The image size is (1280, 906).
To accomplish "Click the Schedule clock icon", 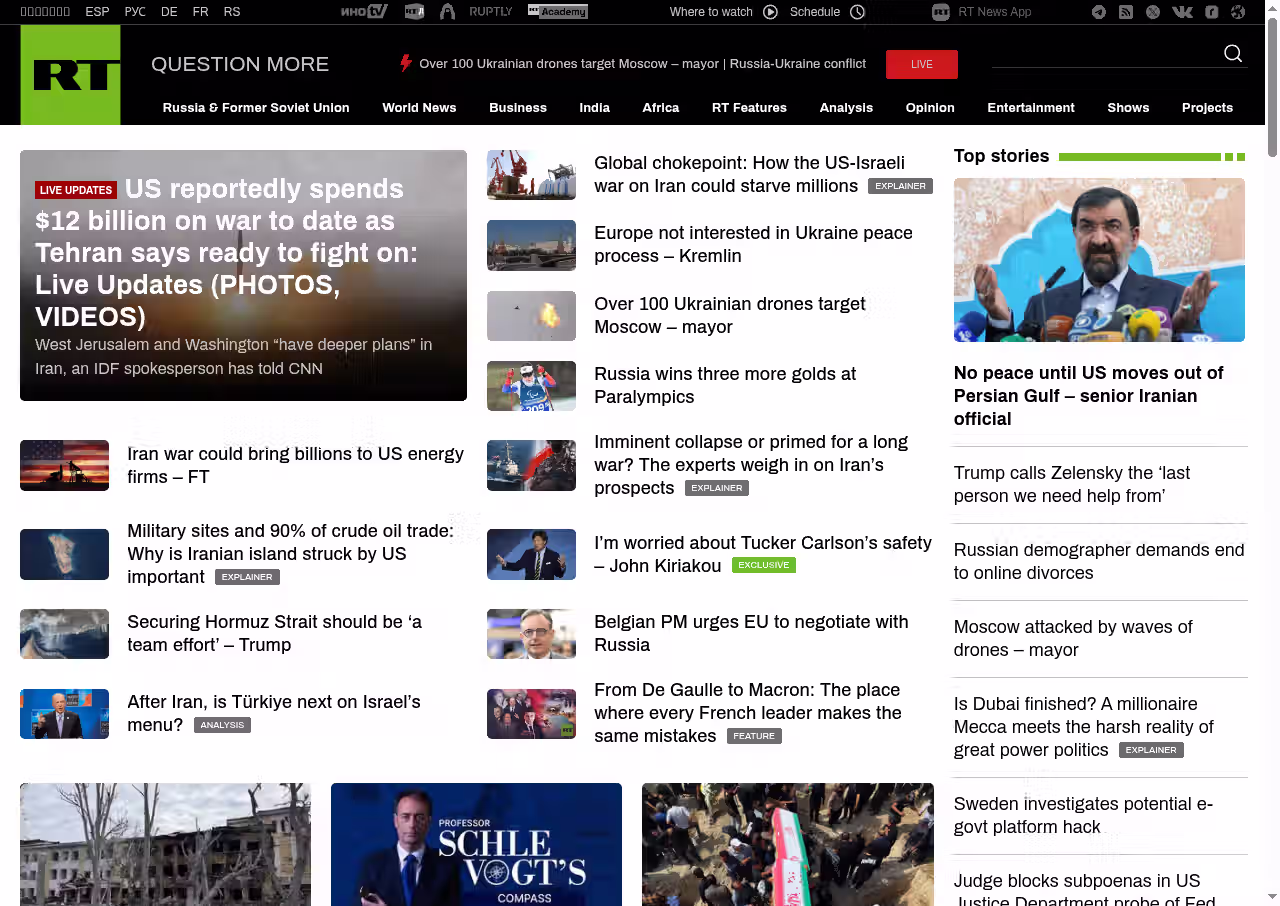I will [x=857, y=12].
